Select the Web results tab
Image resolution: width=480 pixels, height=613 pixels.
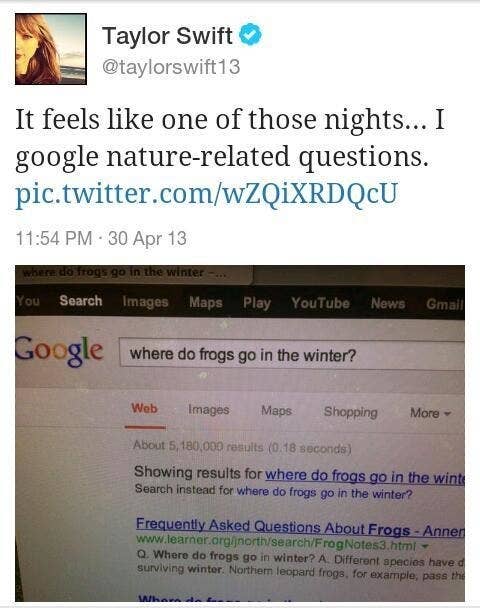(145, 409)
